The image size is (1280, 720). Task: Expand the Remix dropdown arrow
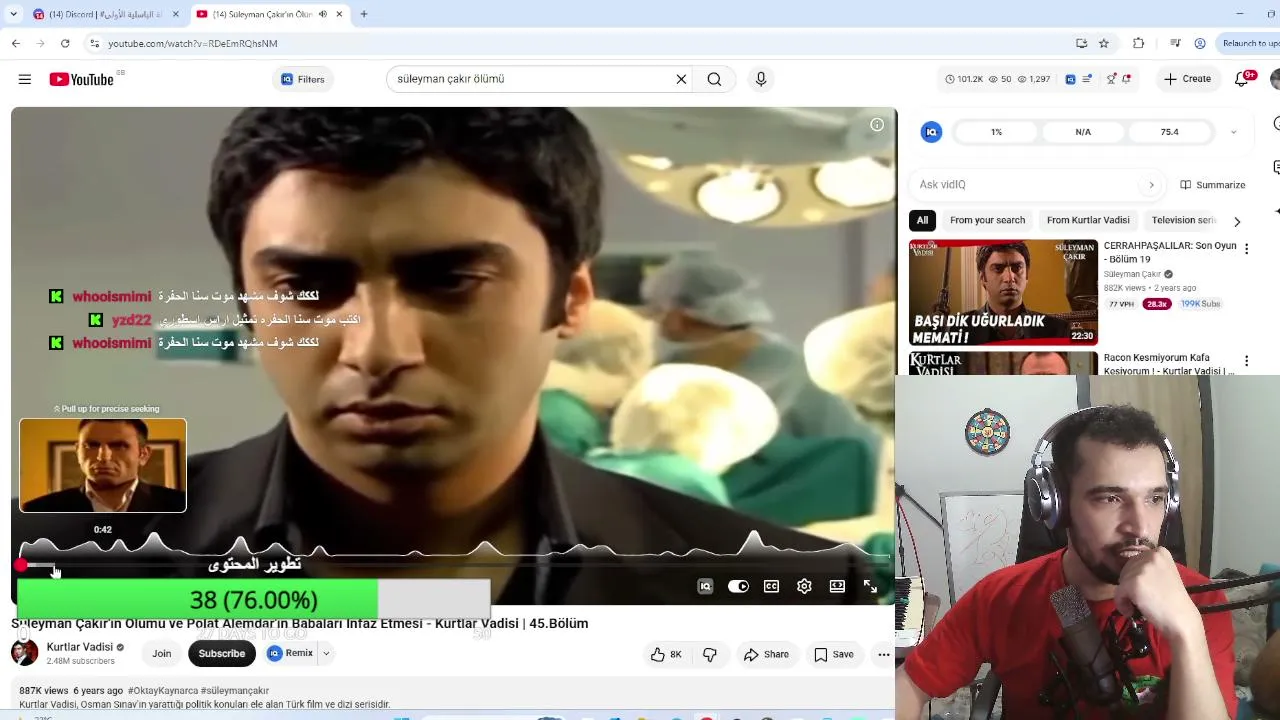coord(325,654)
